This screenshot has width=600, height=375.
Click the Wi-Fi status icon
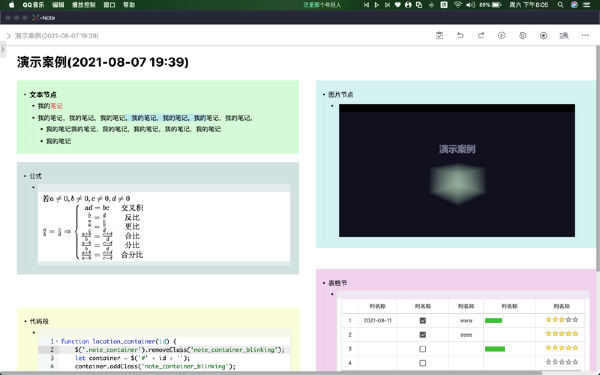[x=458, y=5]
